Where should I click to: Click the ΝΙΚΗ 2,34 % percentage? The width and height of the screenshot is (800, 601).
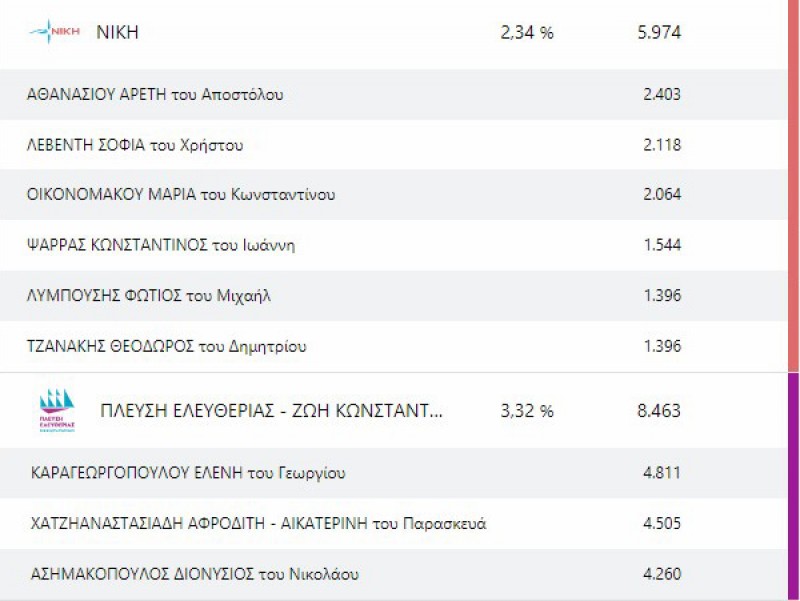pos(527,33)
